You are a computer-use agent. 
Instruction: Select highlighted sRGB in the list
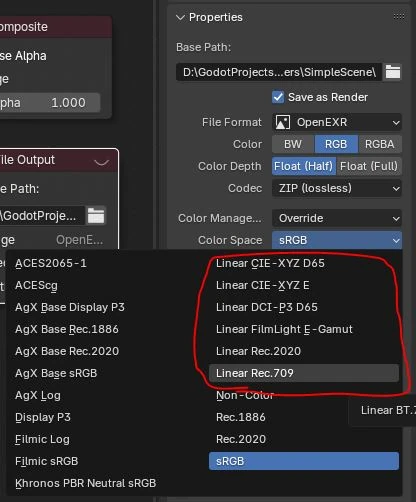(304, 461)
